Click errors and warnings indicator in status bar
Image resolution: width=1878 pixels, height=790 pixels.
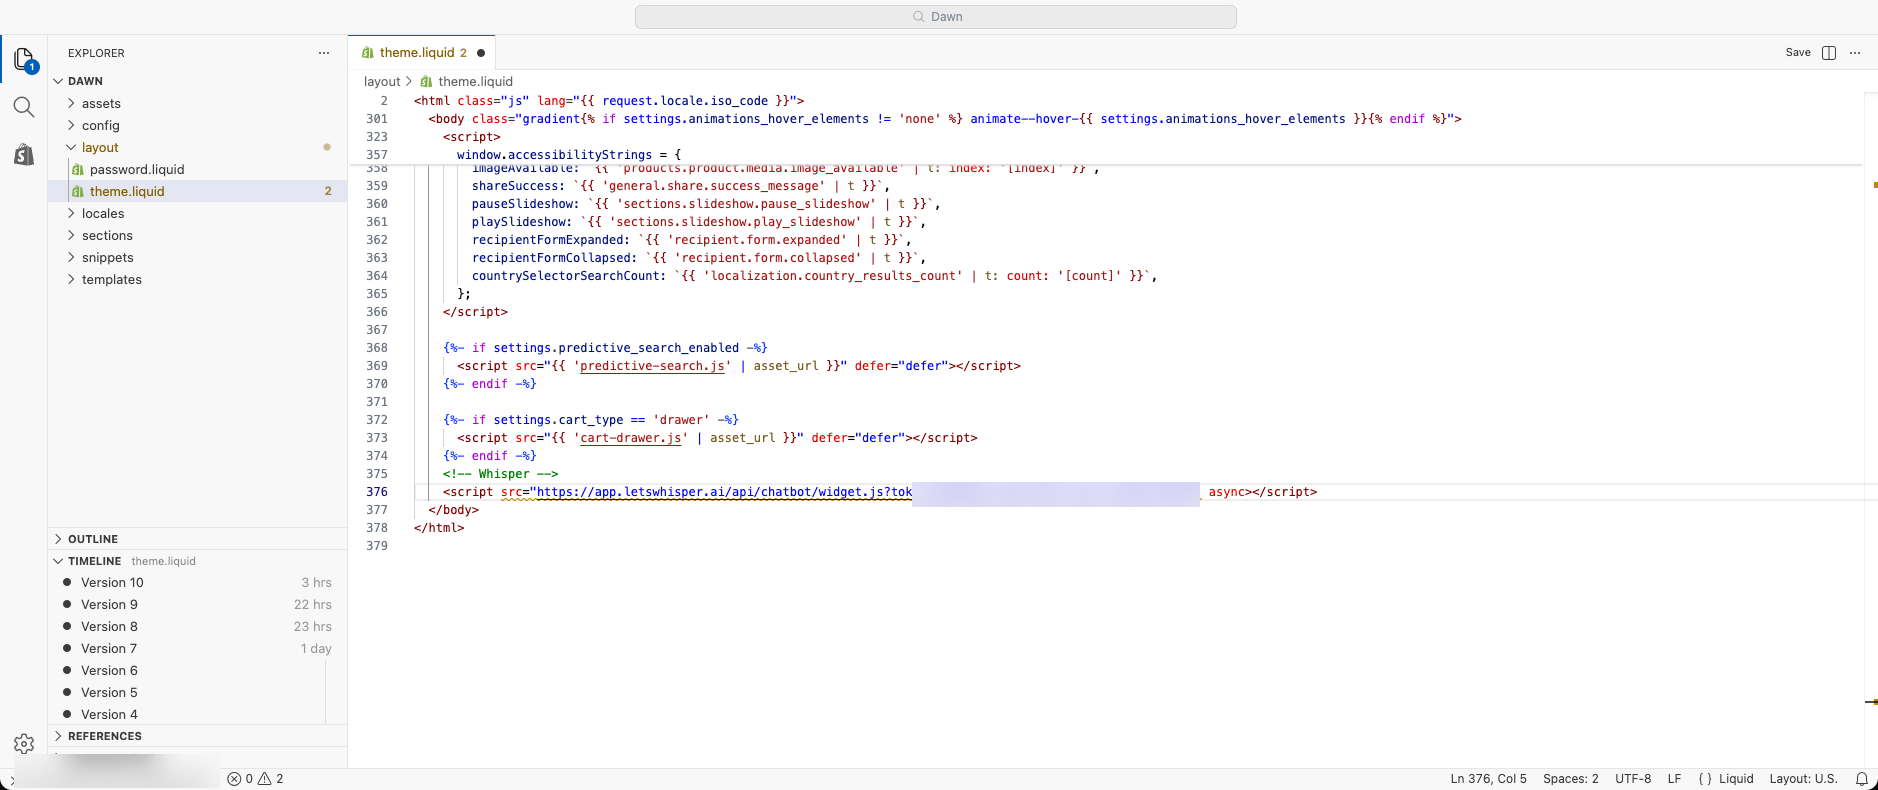pyautogui.click(x=255, y=779)
